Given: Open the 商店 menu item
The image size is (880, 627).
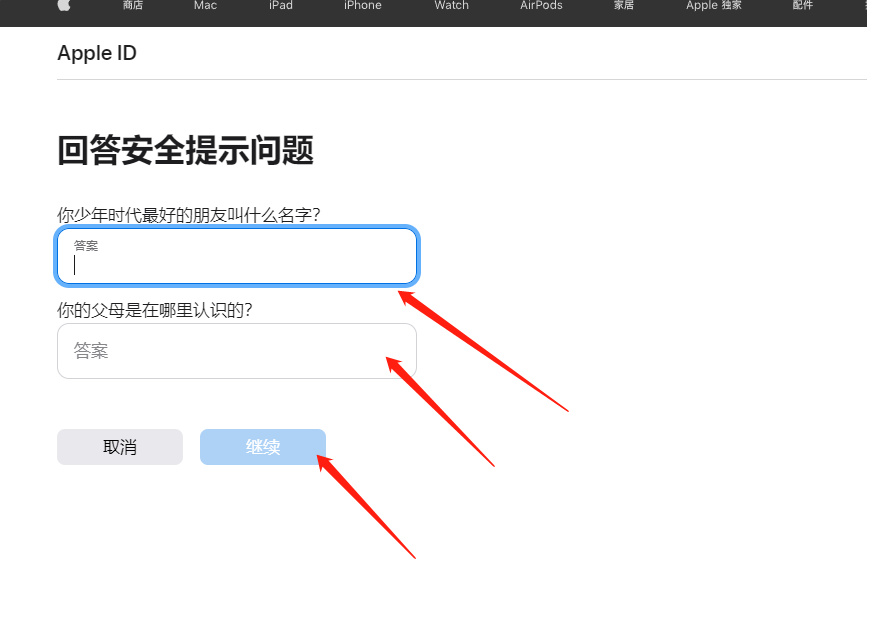Looking at the screenshot, I should (x=132, y=6).
